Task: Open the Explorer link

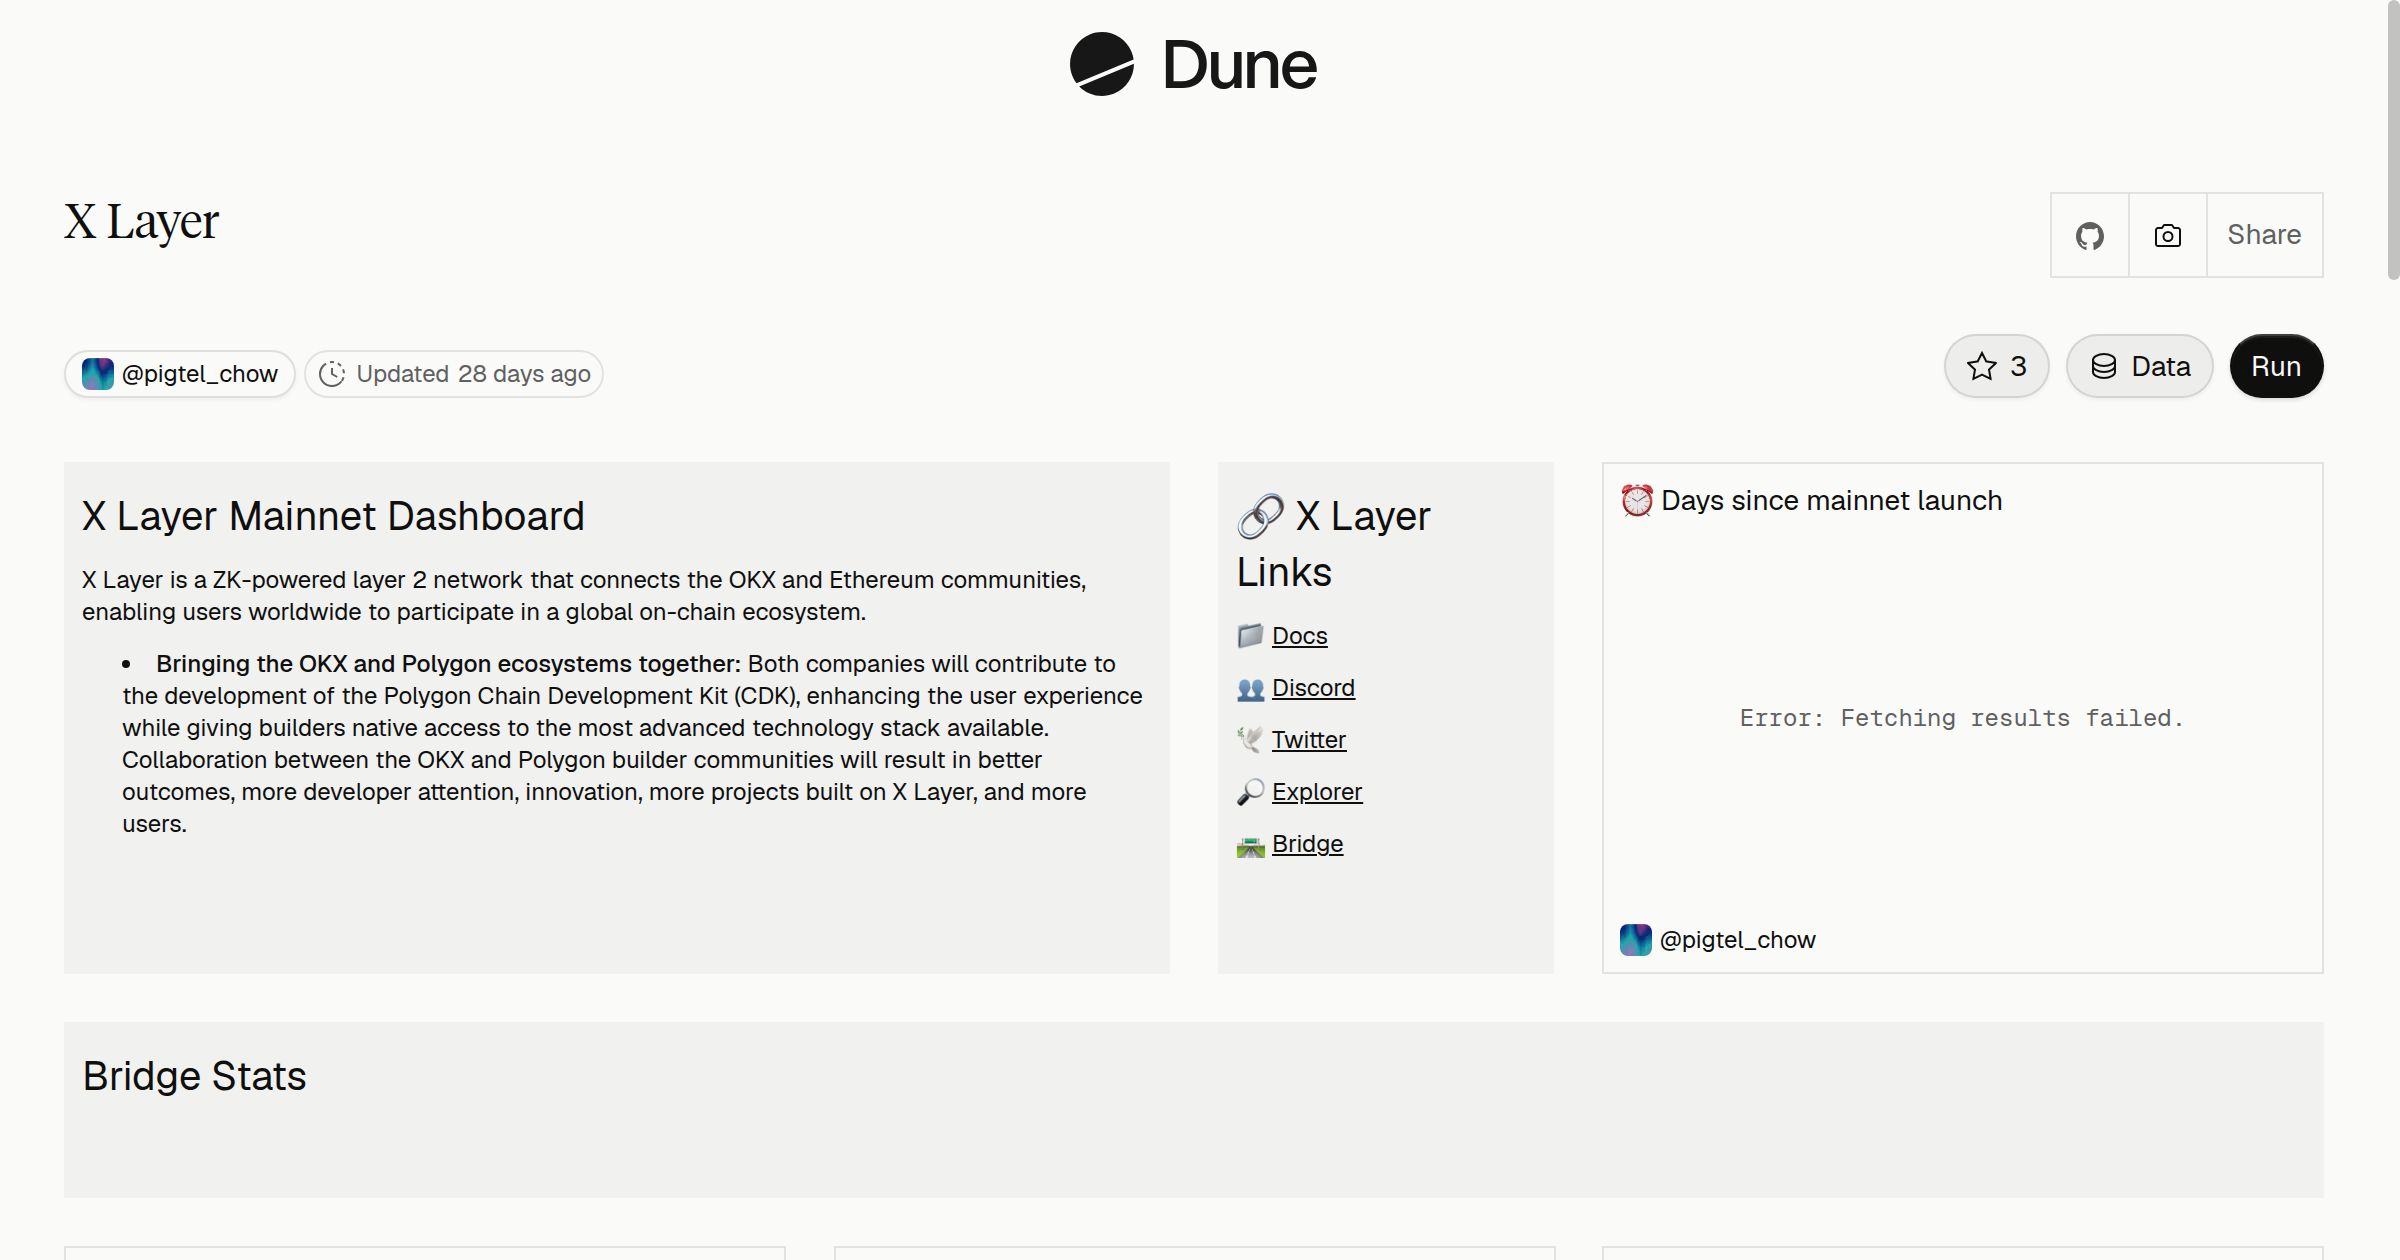Action: point(1316,792)
